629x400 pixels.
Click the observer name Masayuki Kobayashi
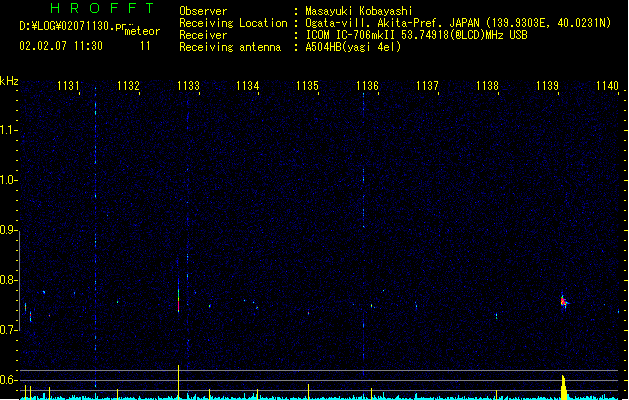point(359,11)
